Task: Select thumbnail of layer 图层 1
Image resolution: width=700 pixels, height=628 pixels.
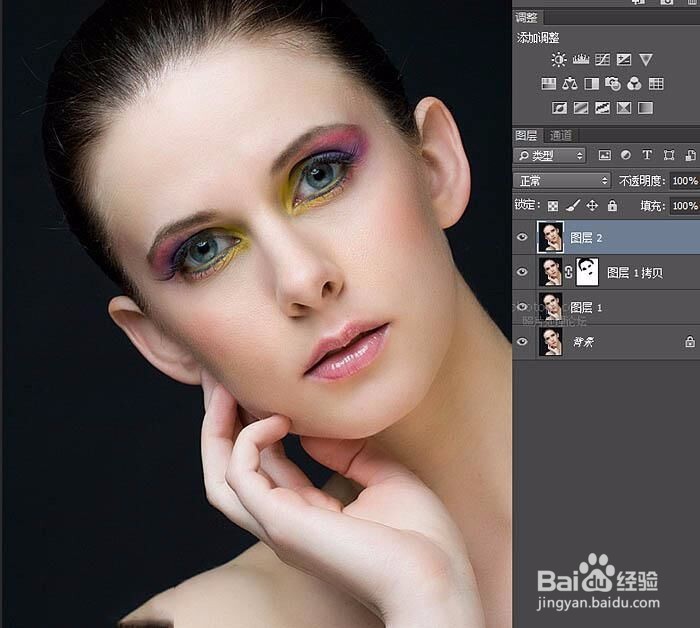Action: 550,307
